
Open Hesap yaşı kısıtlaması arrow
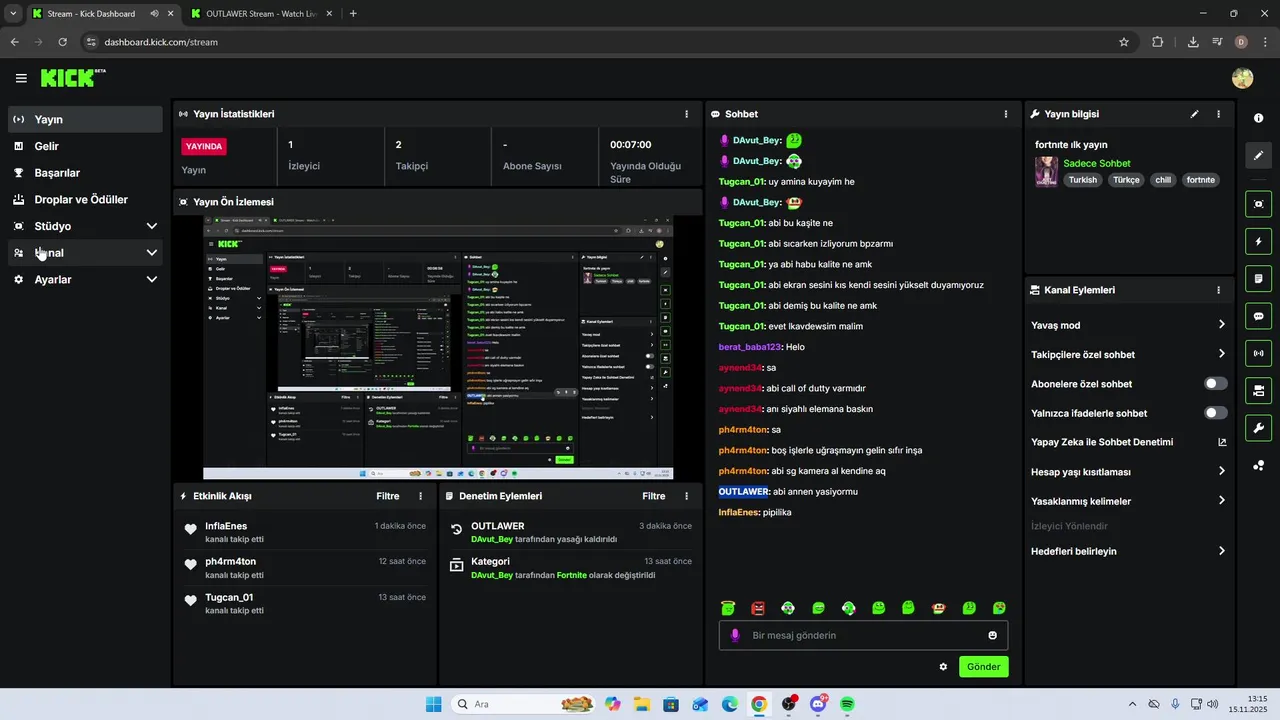tap(1221, 471)
